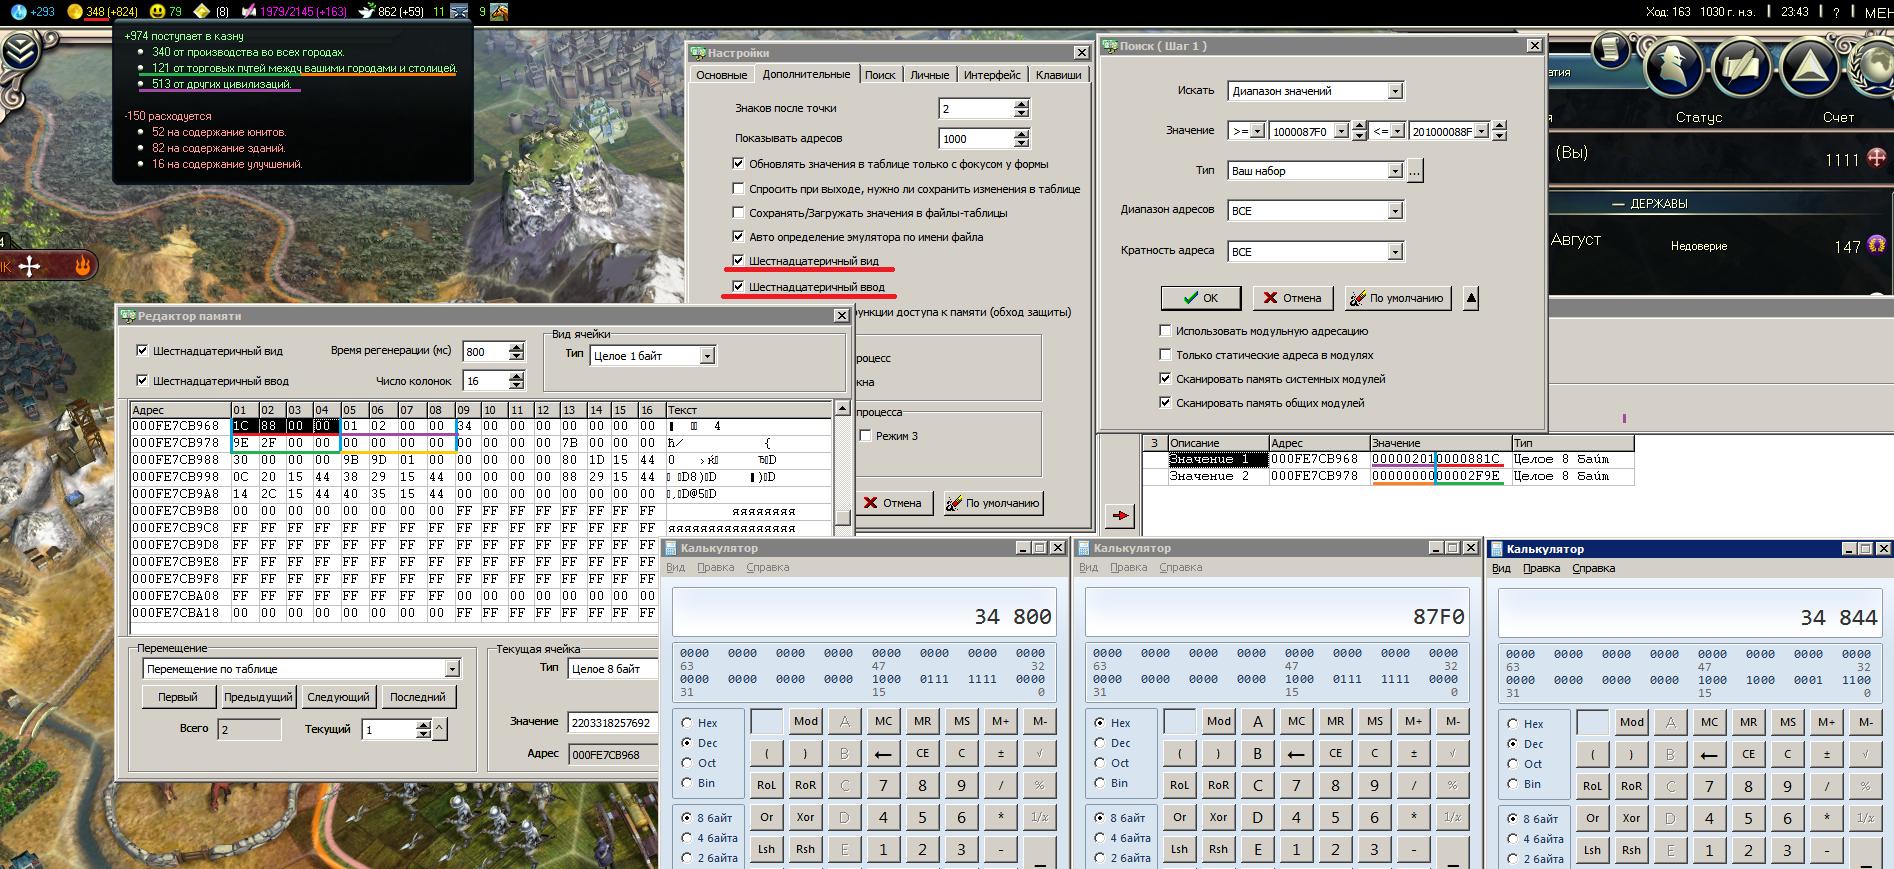Image resolution: width=1894 pixels, height=869 pixels.
Task: Click the chevron dropdown circle at top-left of map
Action: (20, 52)
